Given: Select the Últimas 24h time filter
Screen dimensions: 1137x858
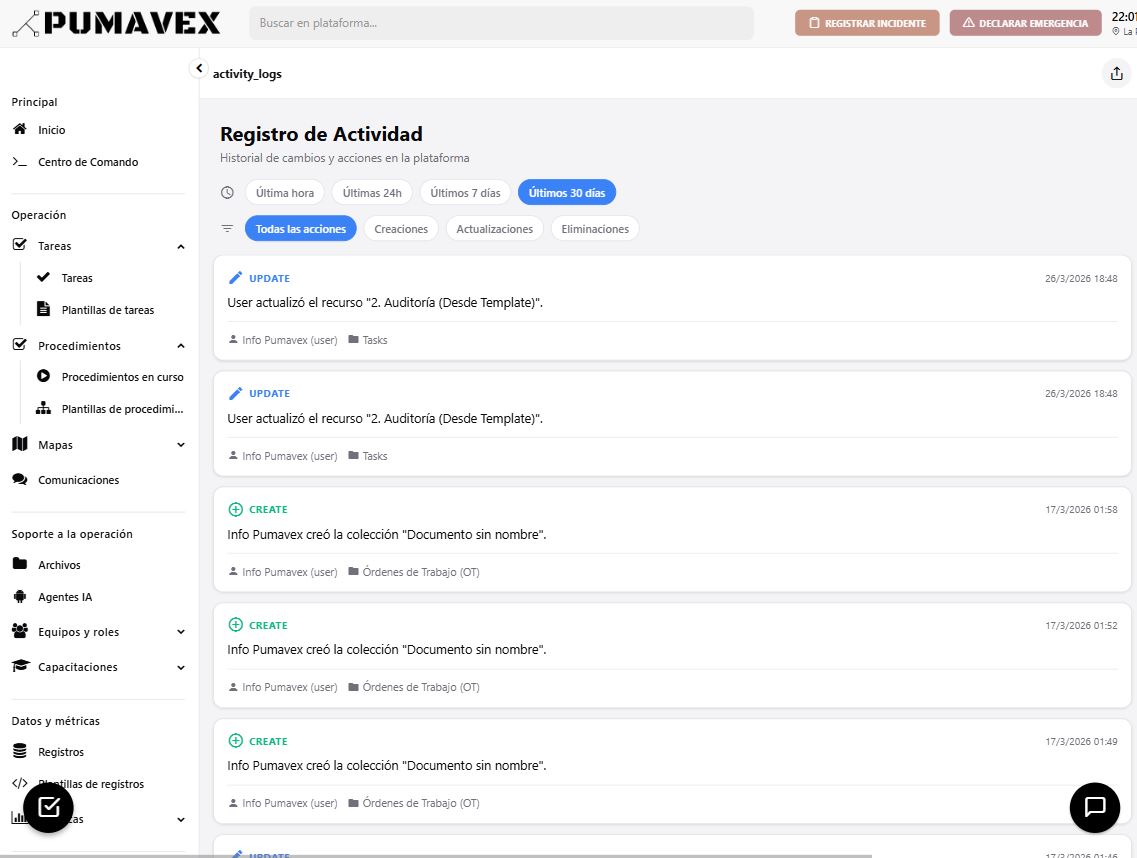Looking at the screenshot, I should click(x=372, y=193).
